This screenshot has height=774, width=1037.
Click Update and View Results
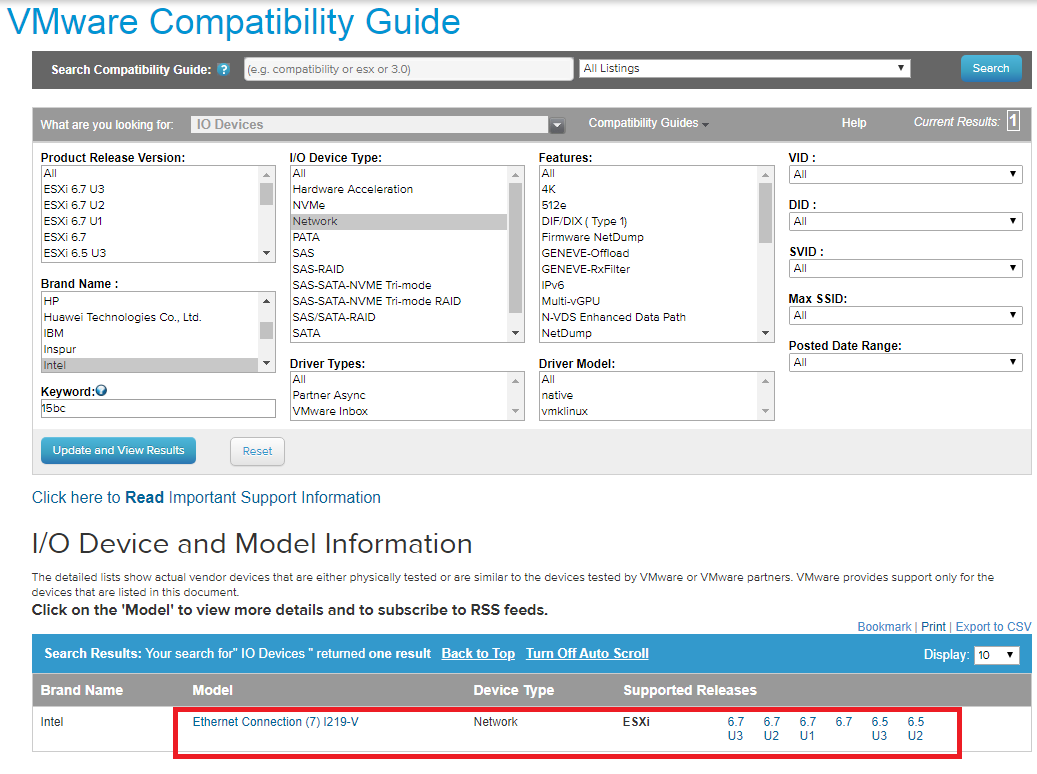tap(118, 451)
